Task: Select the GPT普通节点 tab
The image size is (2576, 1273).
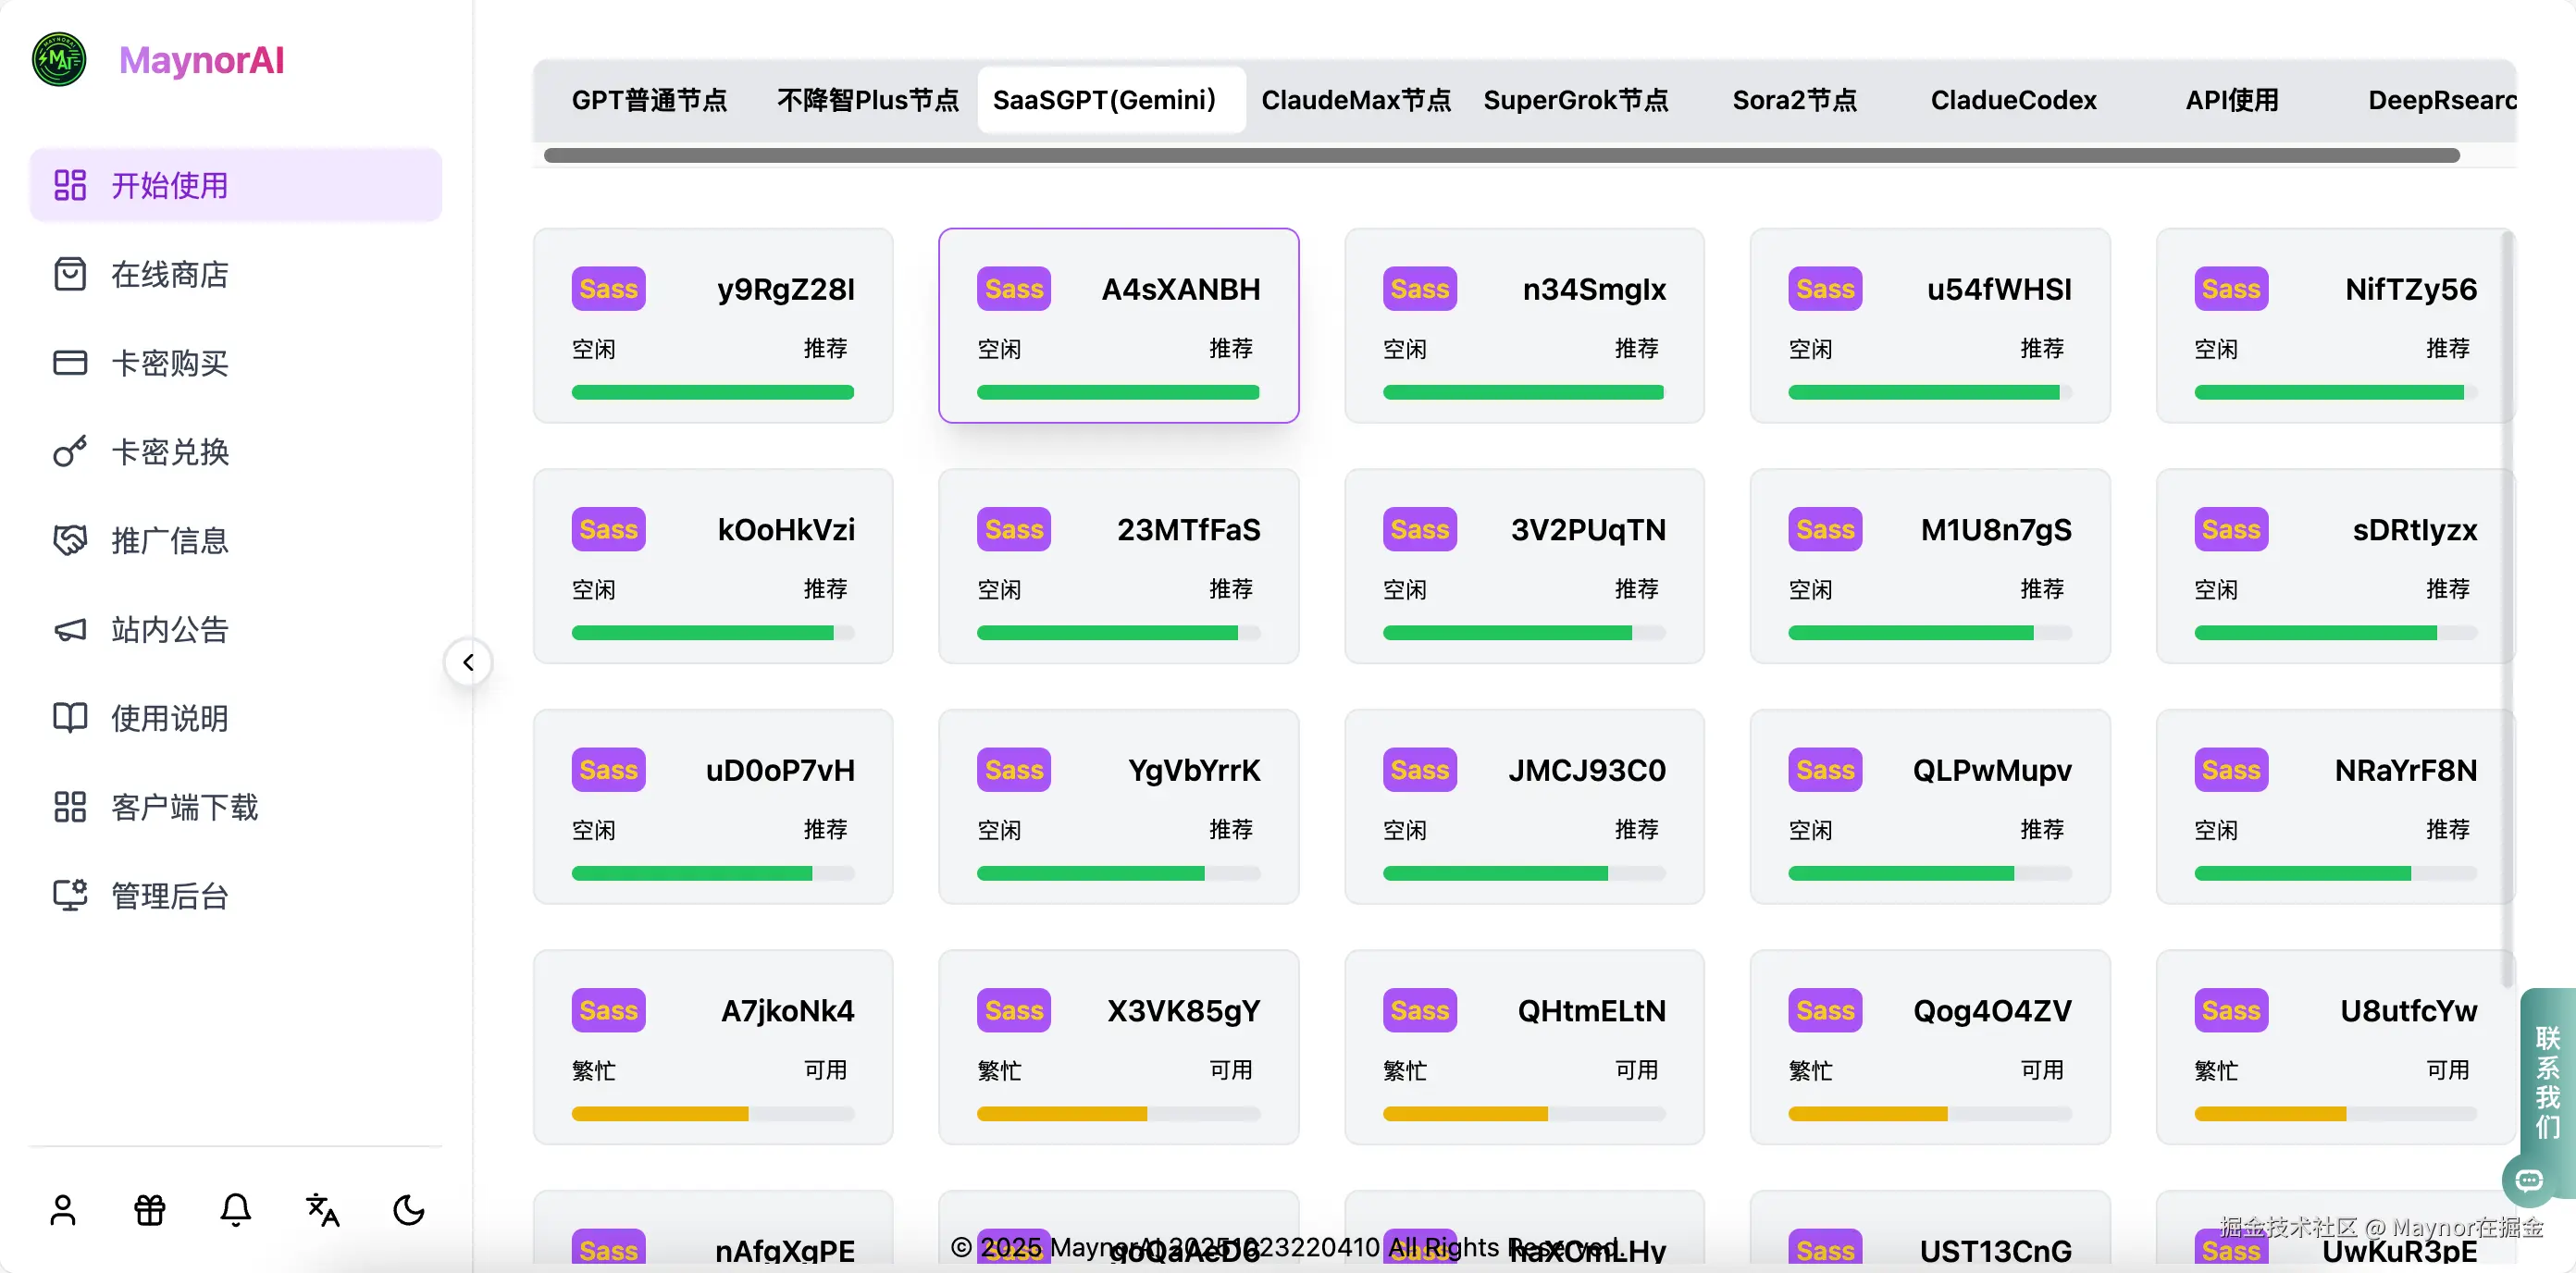Action: (x=649, y=100)
